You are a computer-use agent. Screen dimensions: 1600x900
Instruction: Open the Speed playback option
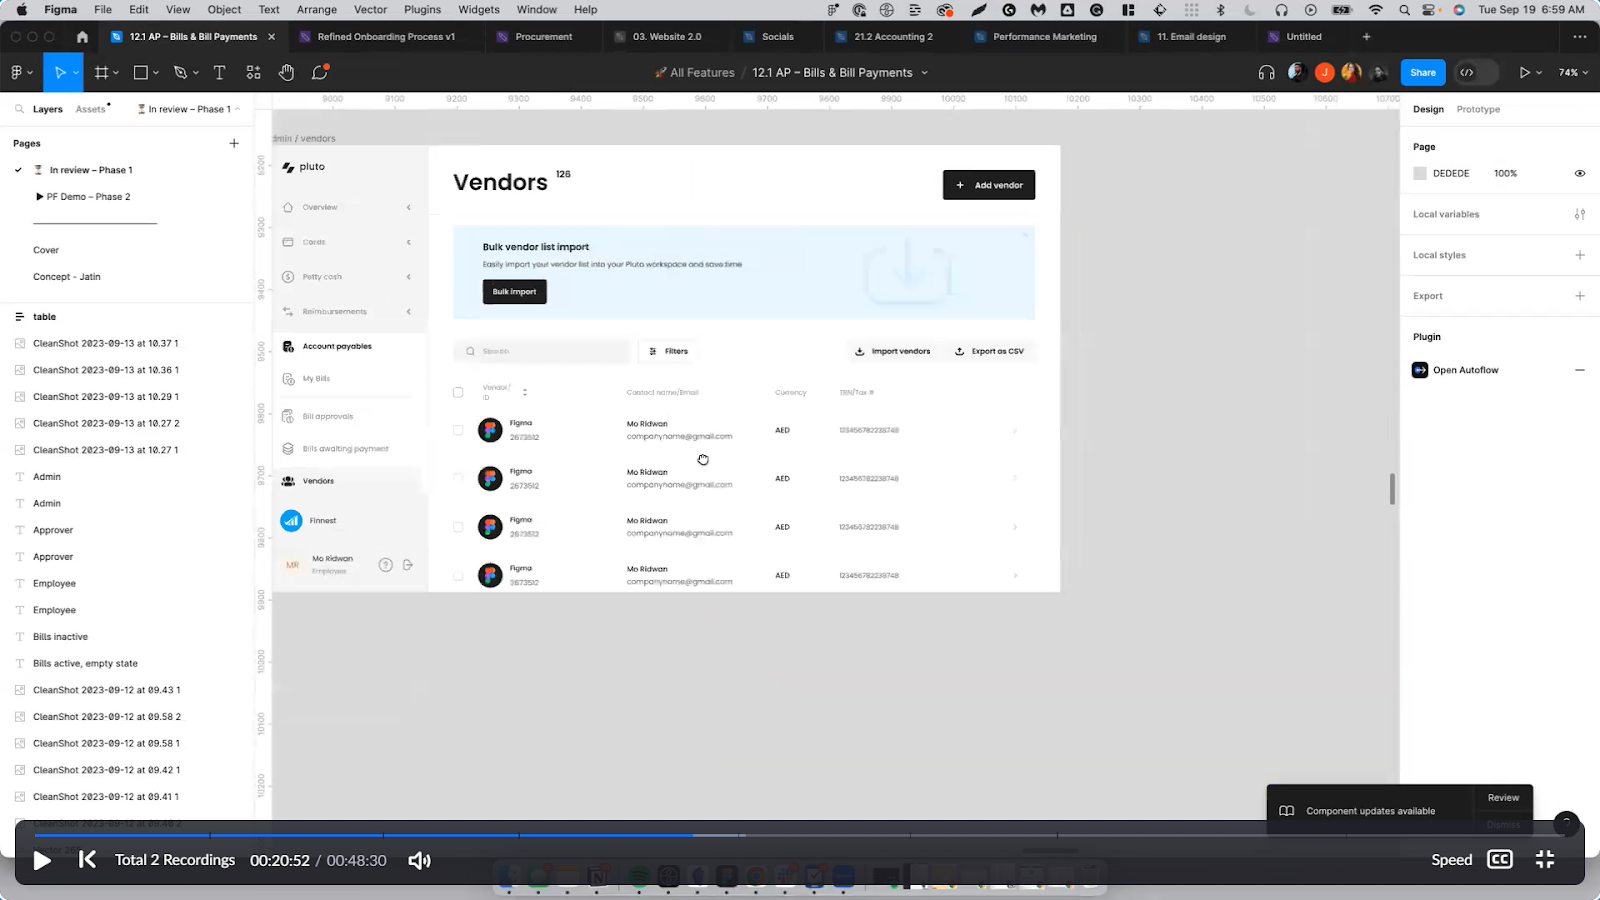pyautogui.click(x=1451, y=860)
